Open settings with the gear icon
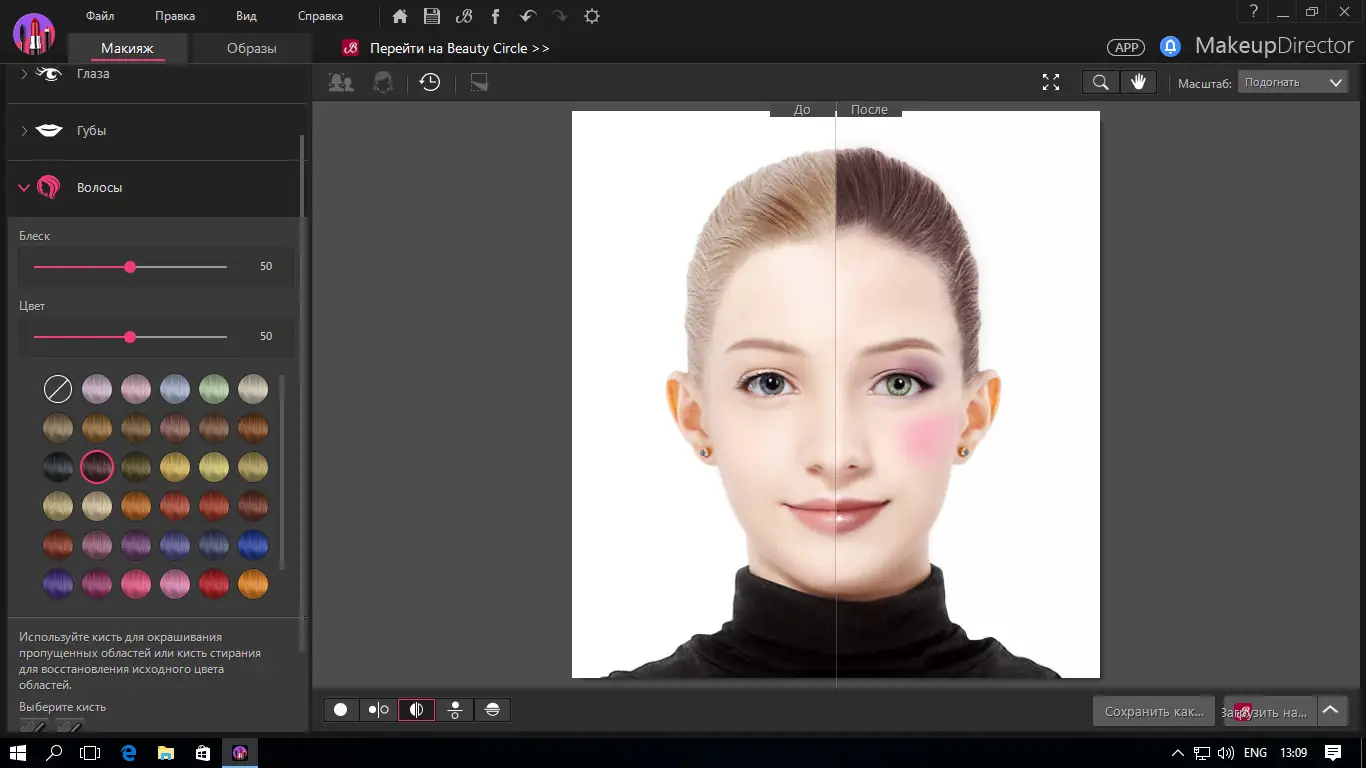The image size is (1366, 768). coord(592,16)
